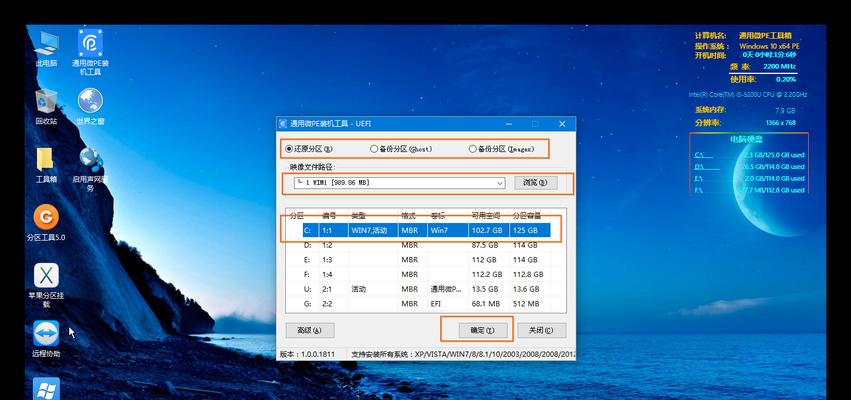
Task: Close the dialog with the X button
Action: click(562, 124)
